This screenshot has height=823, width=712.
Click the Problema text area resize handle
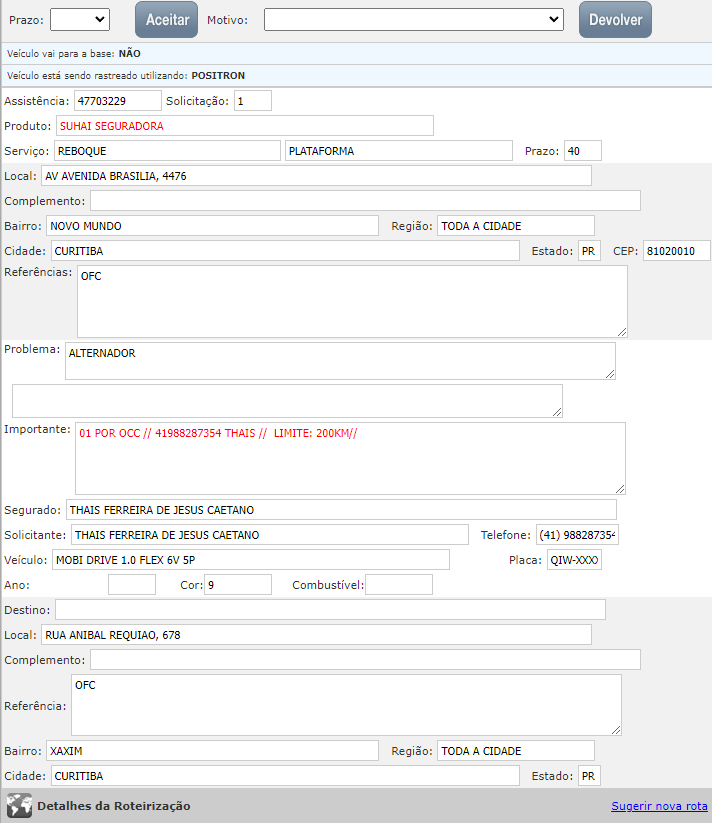610,374
